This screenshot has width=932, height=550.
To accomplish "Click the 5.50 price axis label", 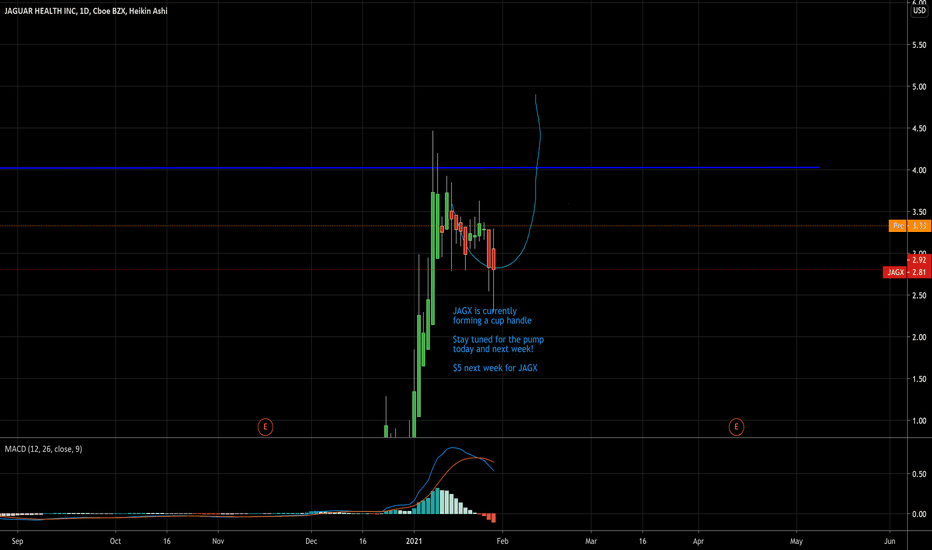I will 919,45.
